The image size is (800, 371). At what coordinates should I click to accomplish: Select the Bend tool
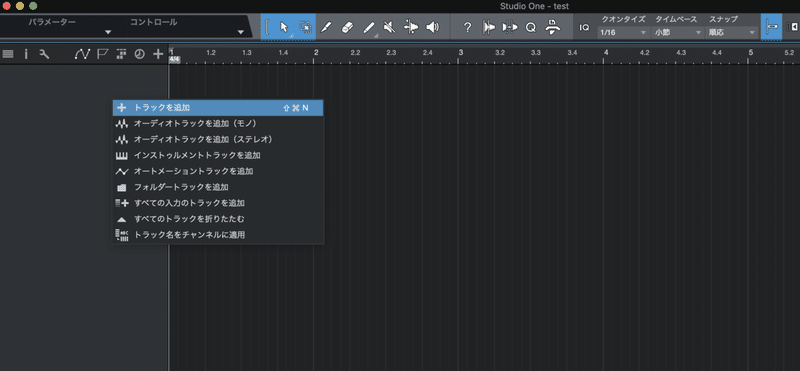click(411, 27)
